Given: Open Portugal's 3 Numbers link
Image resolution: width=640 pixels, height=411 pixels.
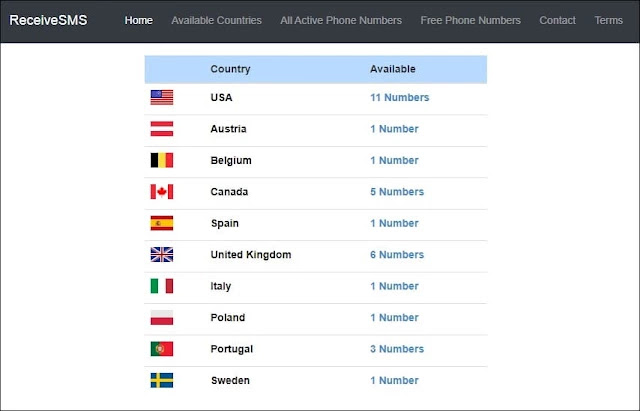Looking at the screenshot, I should pos(397,349).
